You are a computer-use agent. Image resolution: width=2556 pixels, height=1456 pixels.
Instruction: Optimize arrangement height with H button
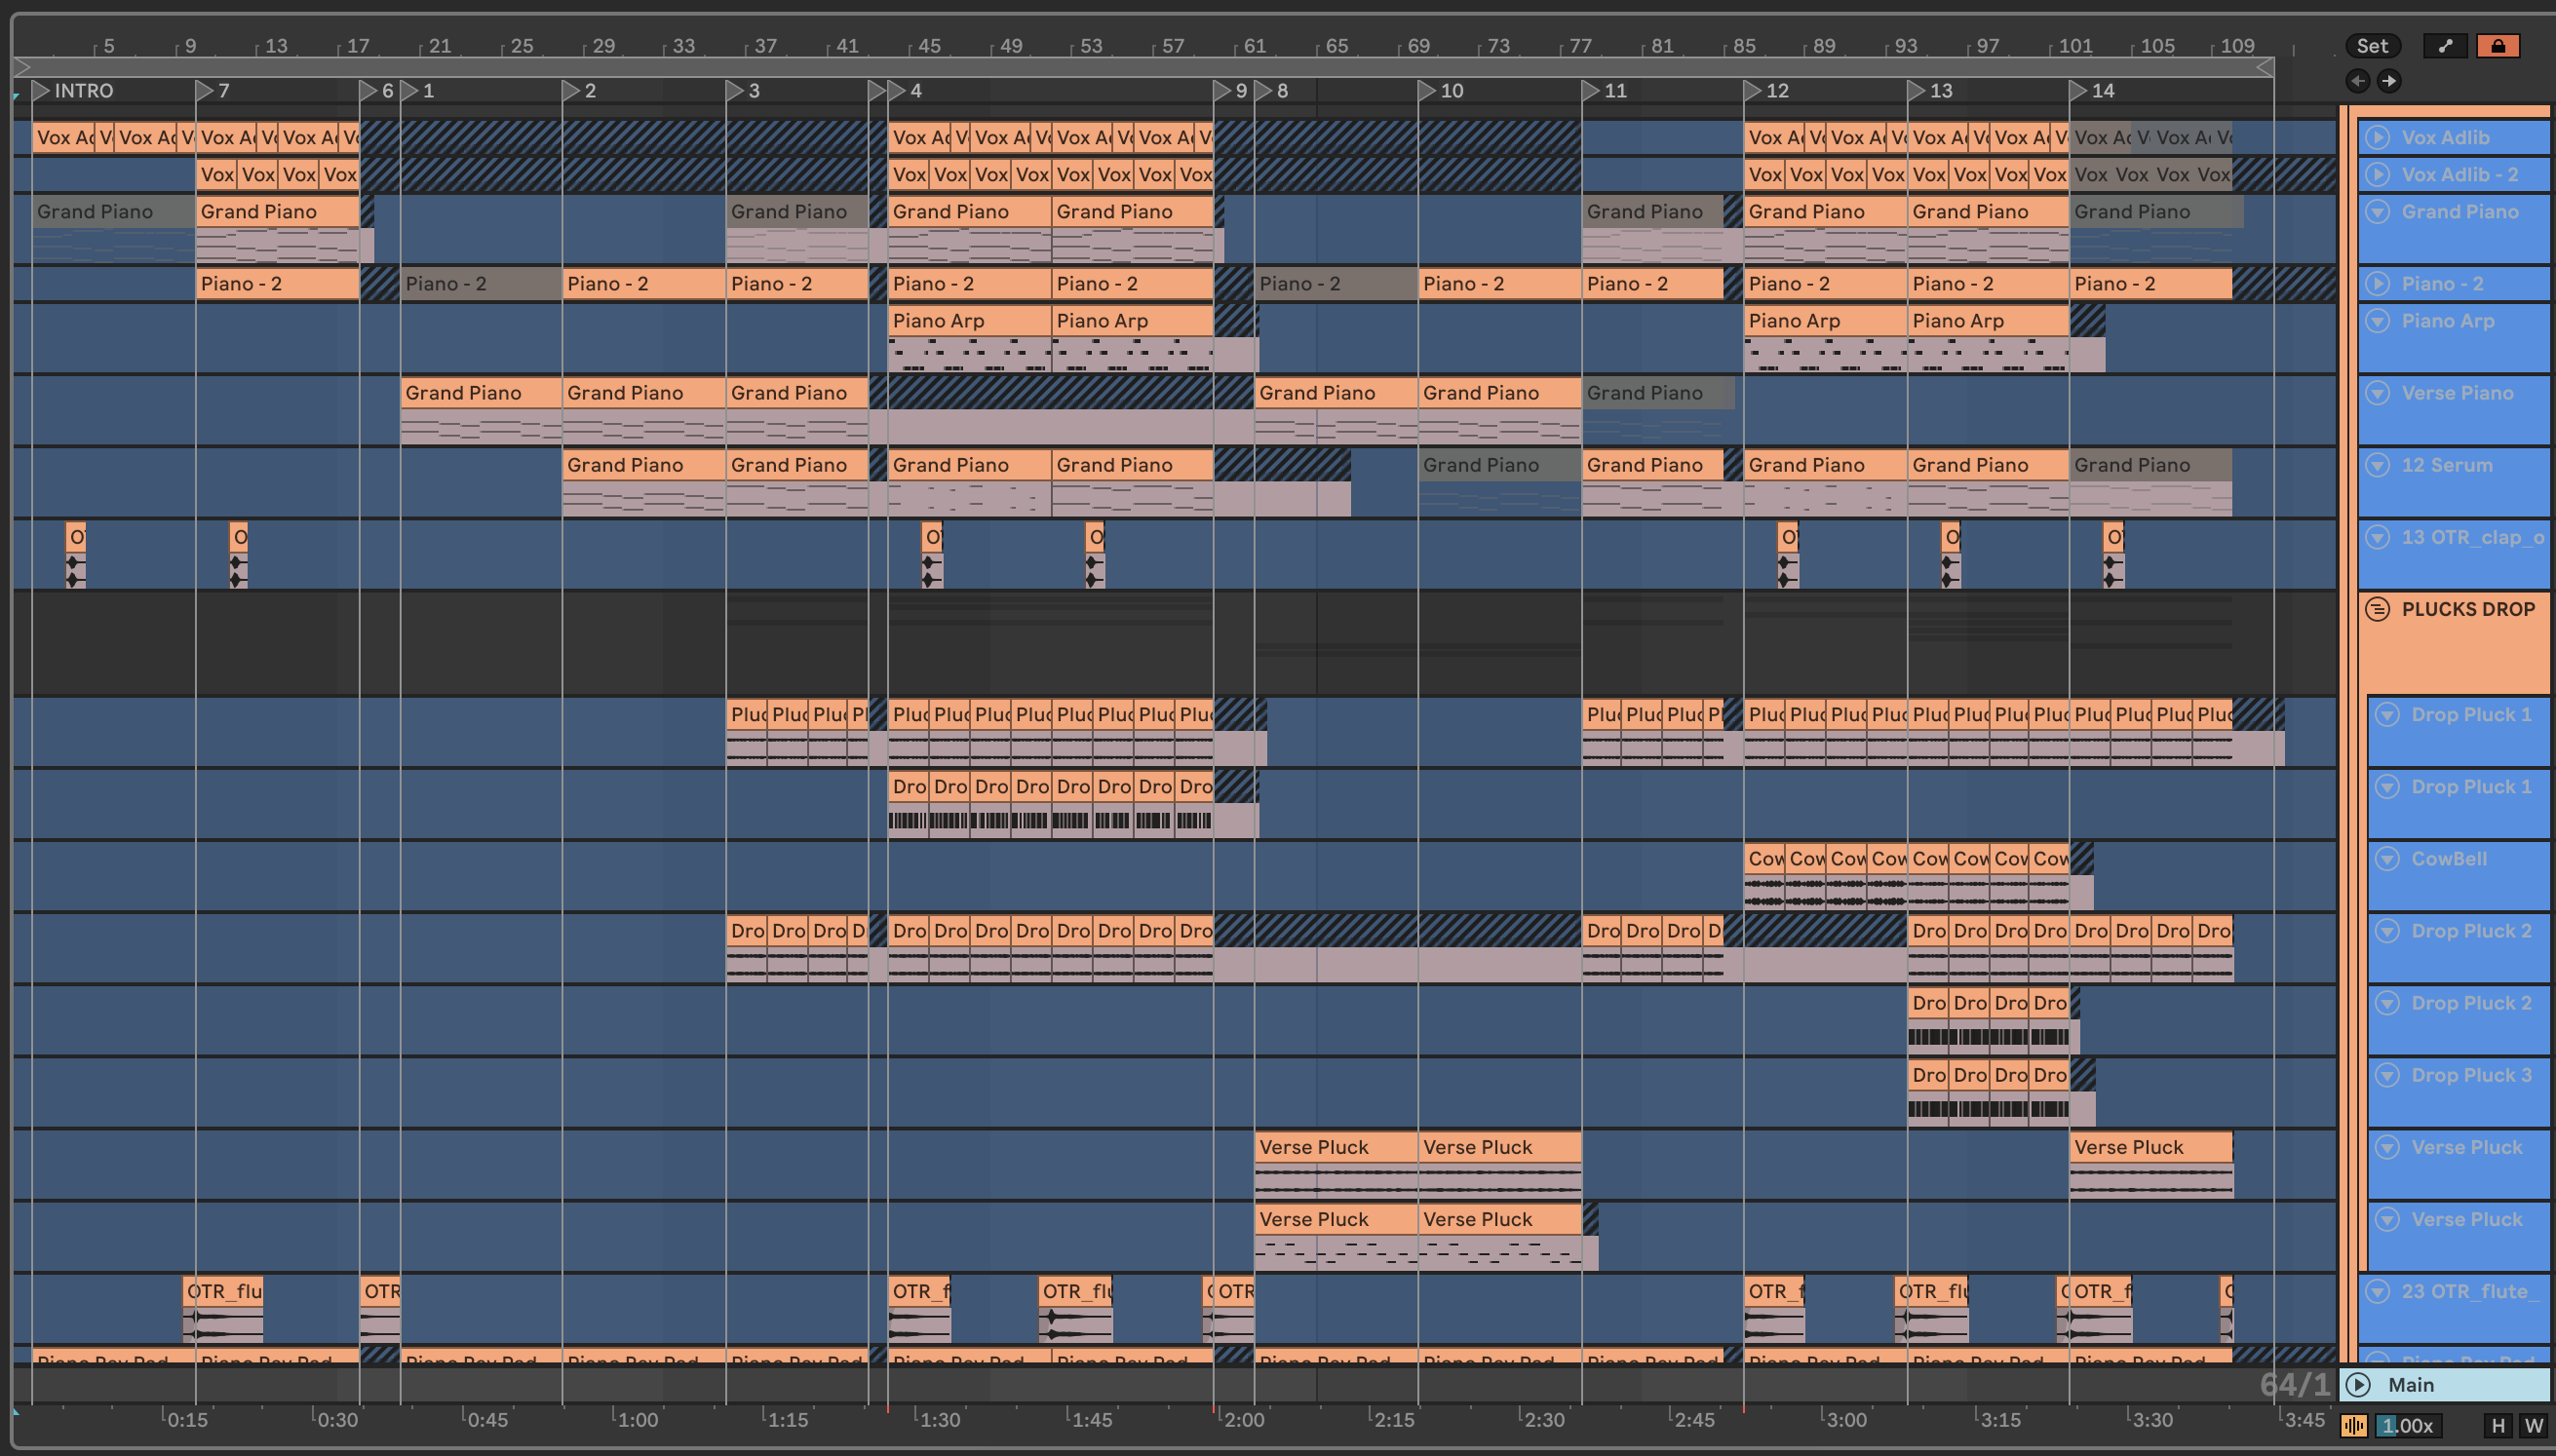pos(2498,1425)
